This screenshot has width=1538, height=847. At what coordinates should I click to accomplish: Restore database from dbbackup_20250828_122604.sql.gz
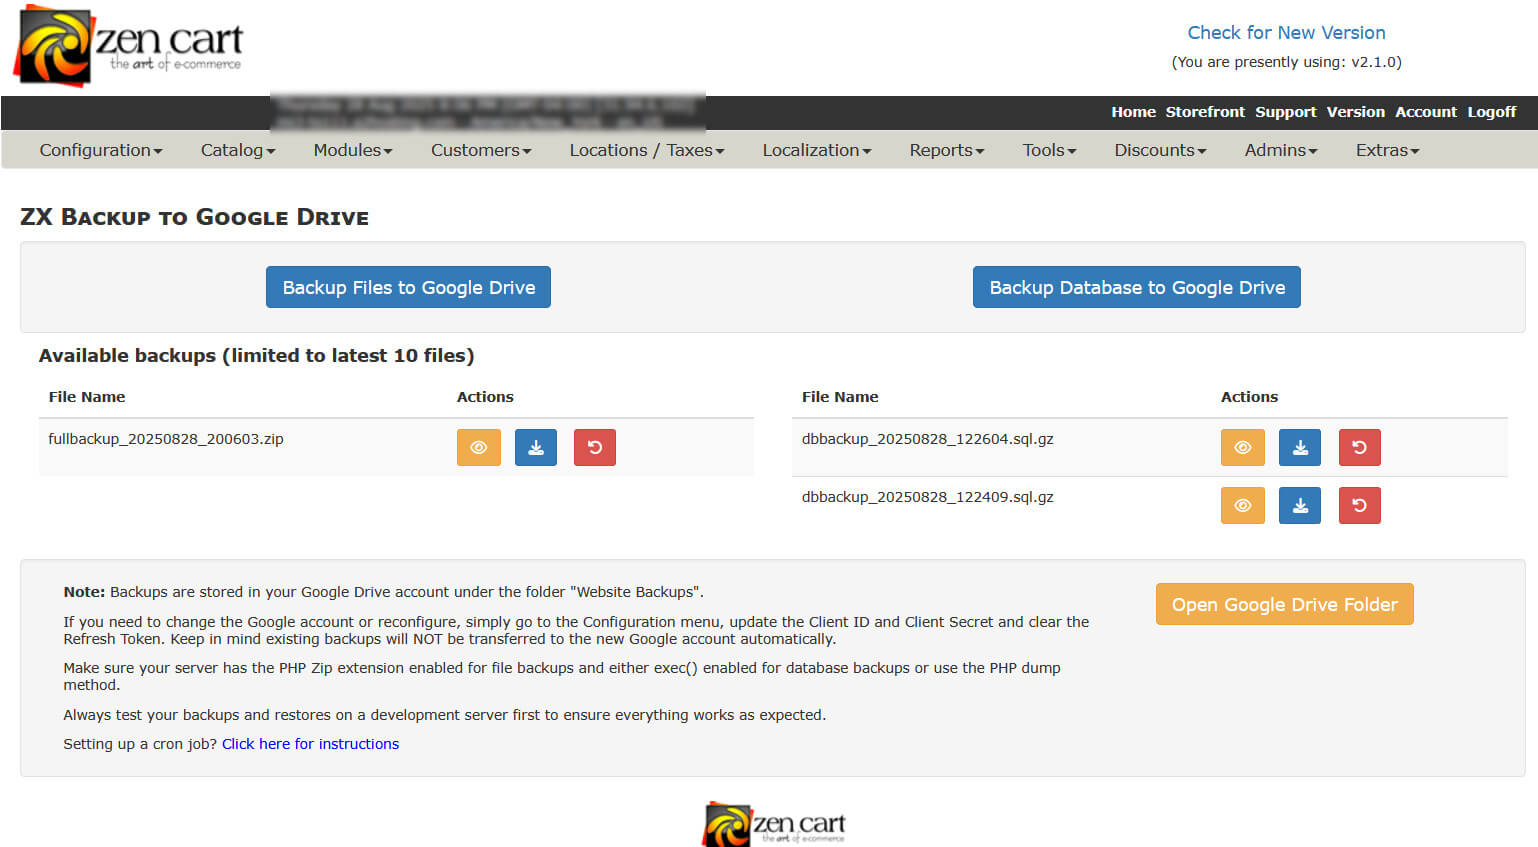click(x=1359, y=447)
